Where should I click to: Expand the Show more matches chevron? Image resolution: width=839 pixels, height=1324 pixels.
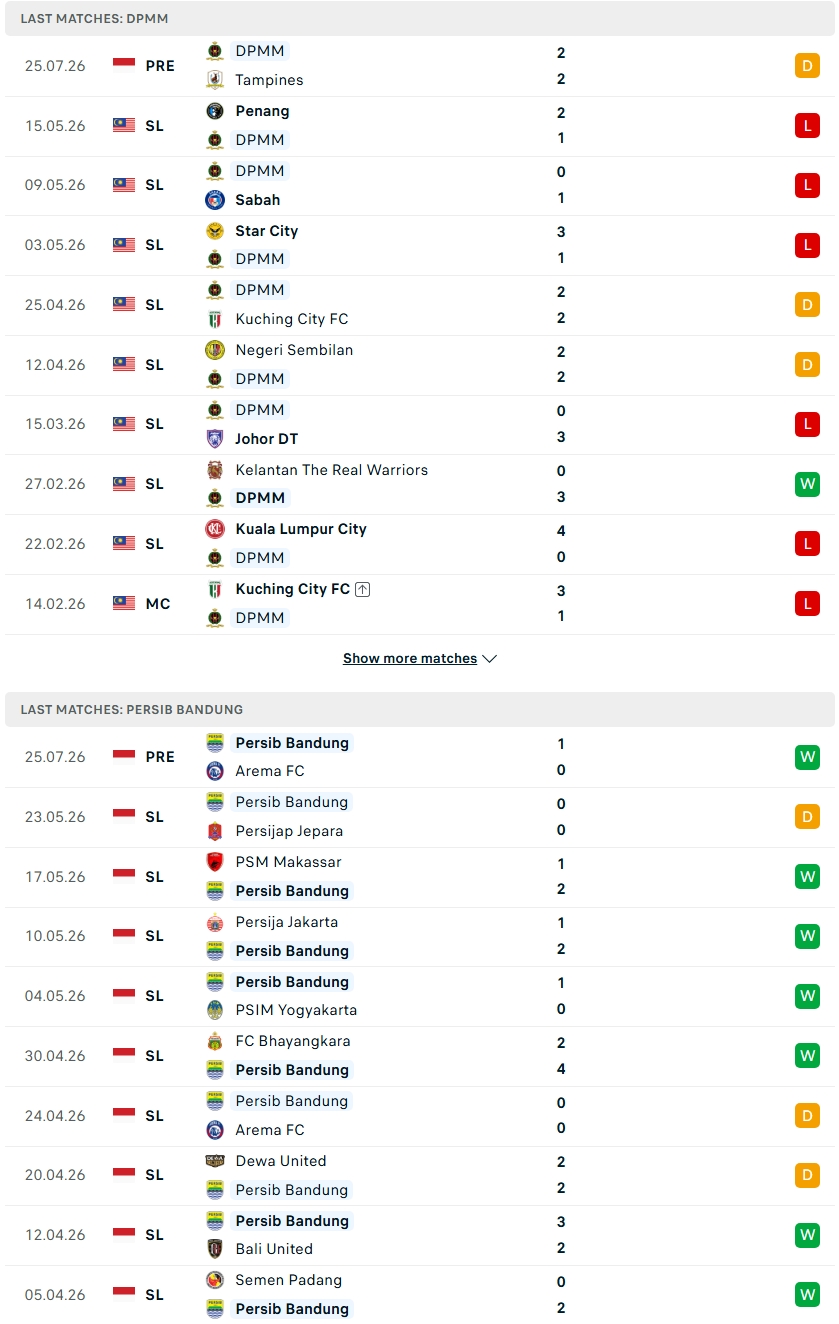point(490,659)
